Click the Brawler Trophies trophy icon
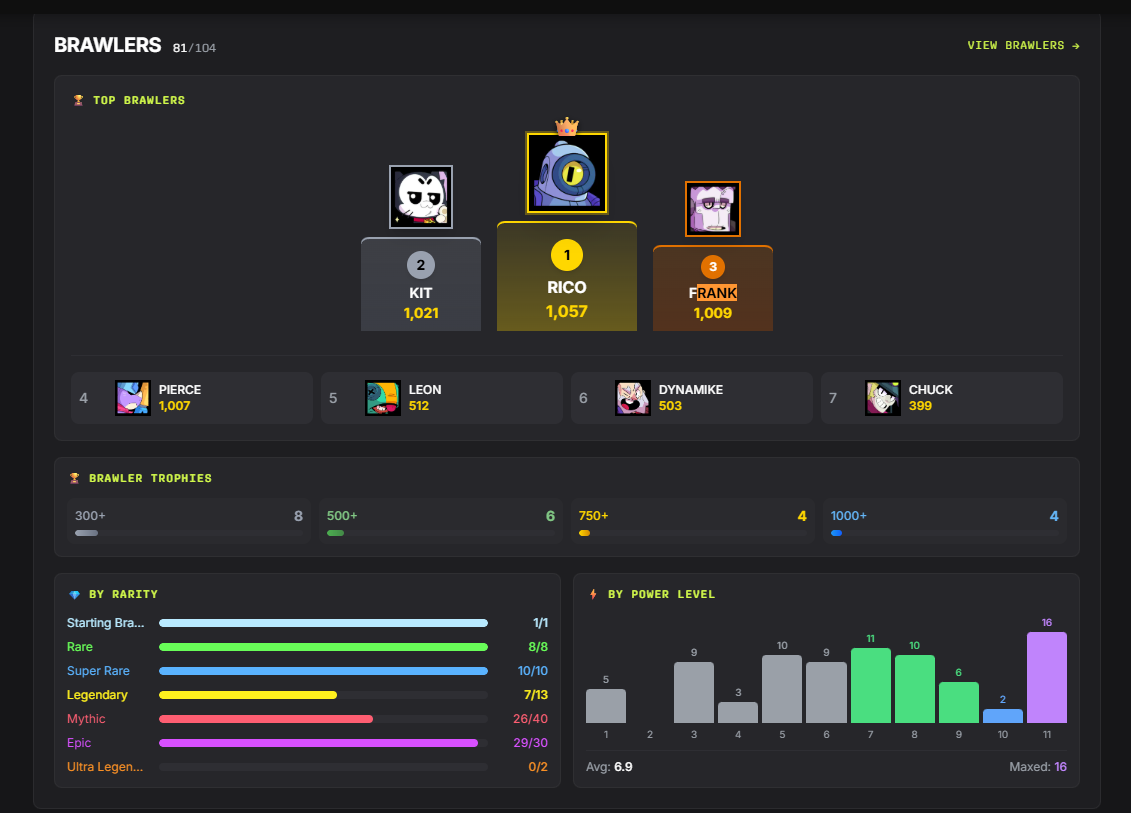 tap(74, 478)
